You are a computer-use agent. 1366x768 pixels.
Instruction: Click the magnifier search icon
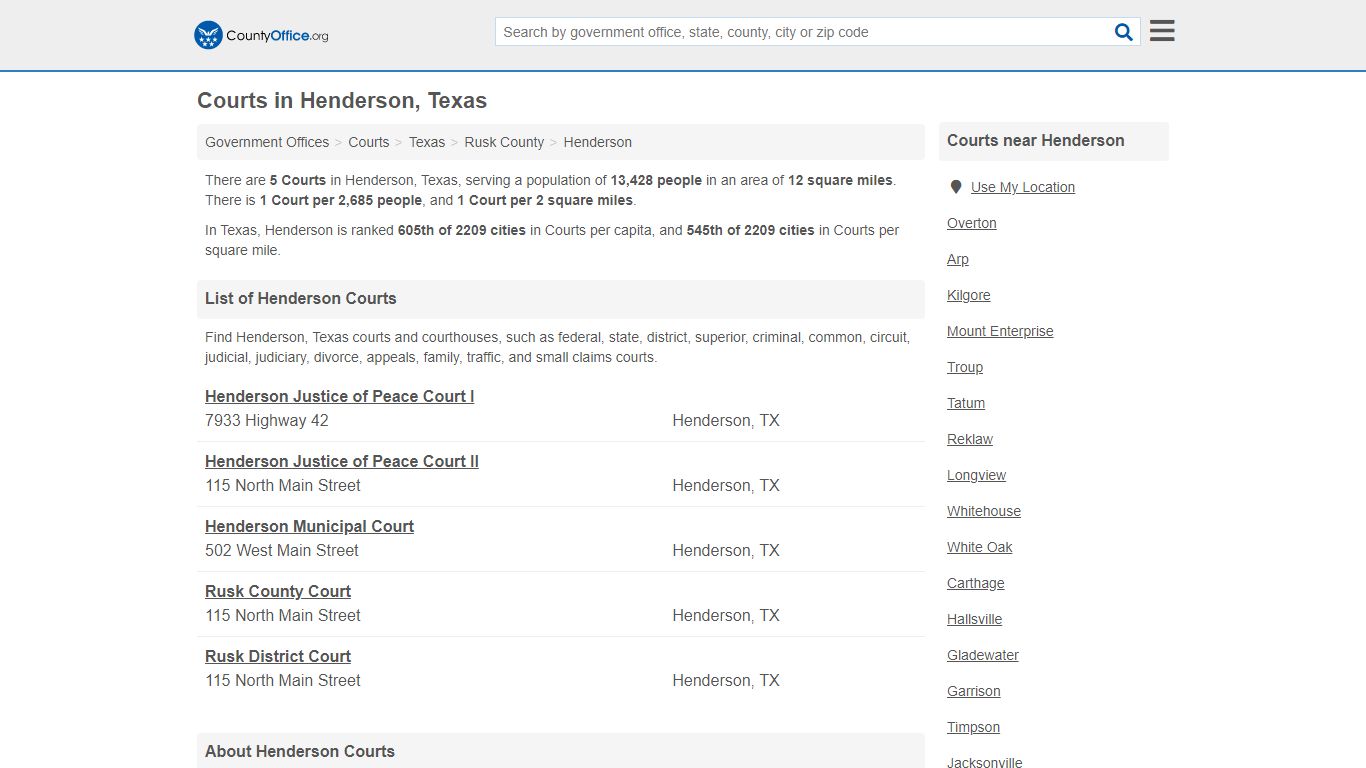click(1124, 32)
